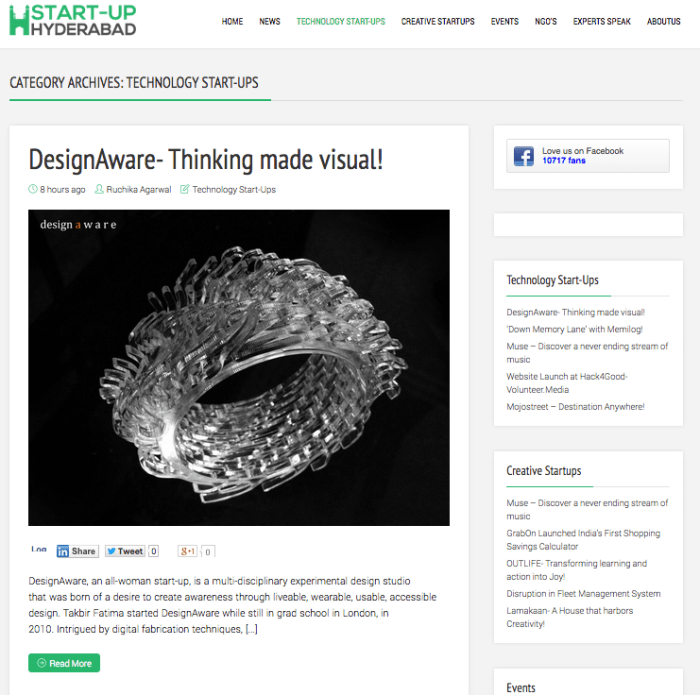The width and height of the screenshot is (700, 695).
Task: Open Creative Startups navigation menu
Action: pyautogui.click(x=437, y=21)
